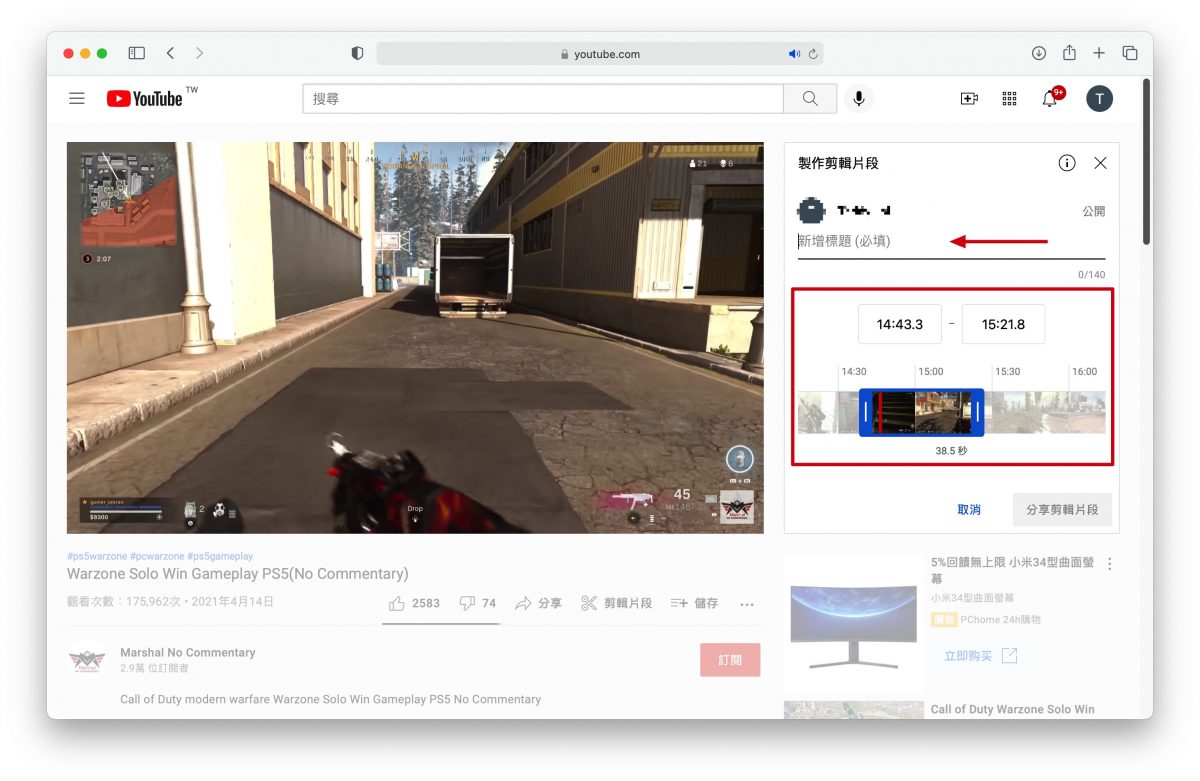Open the video more actions ellipsis
Image resolution: width=1200 pixels, height=781 pixels.
click(747, 604)
